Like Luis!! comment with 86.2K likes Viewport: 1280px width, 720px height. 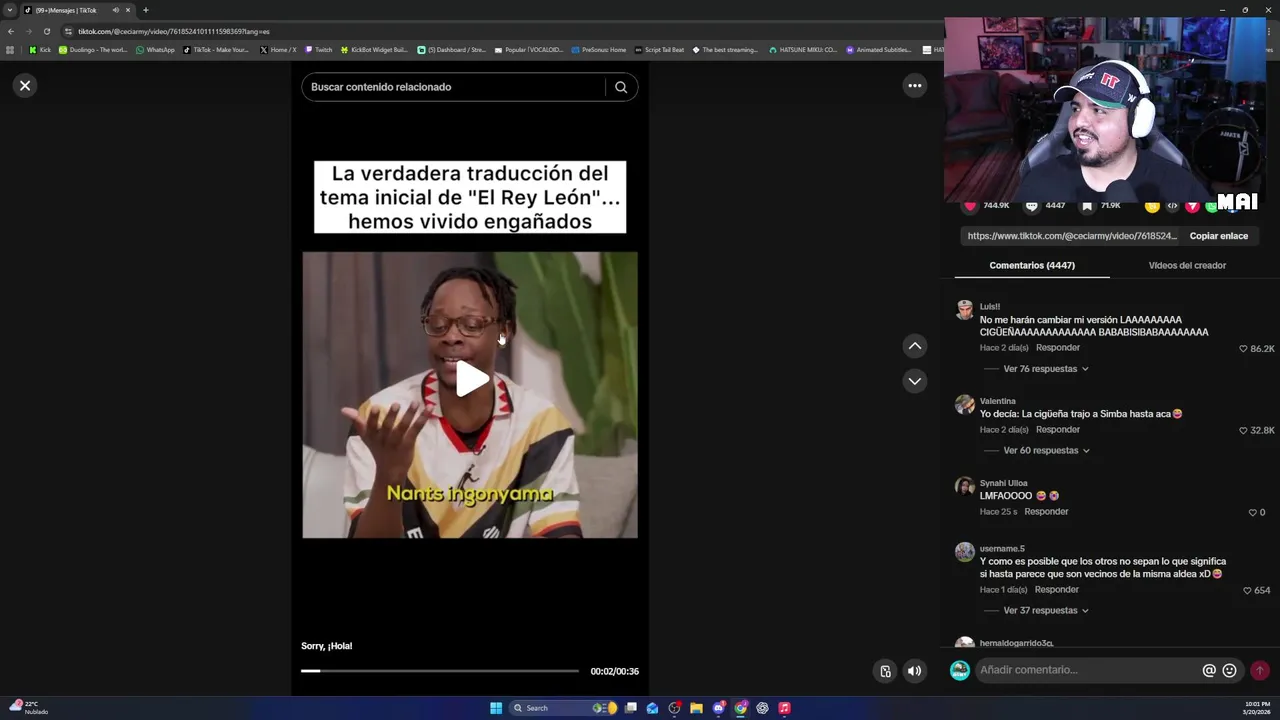pos(1243,349)
